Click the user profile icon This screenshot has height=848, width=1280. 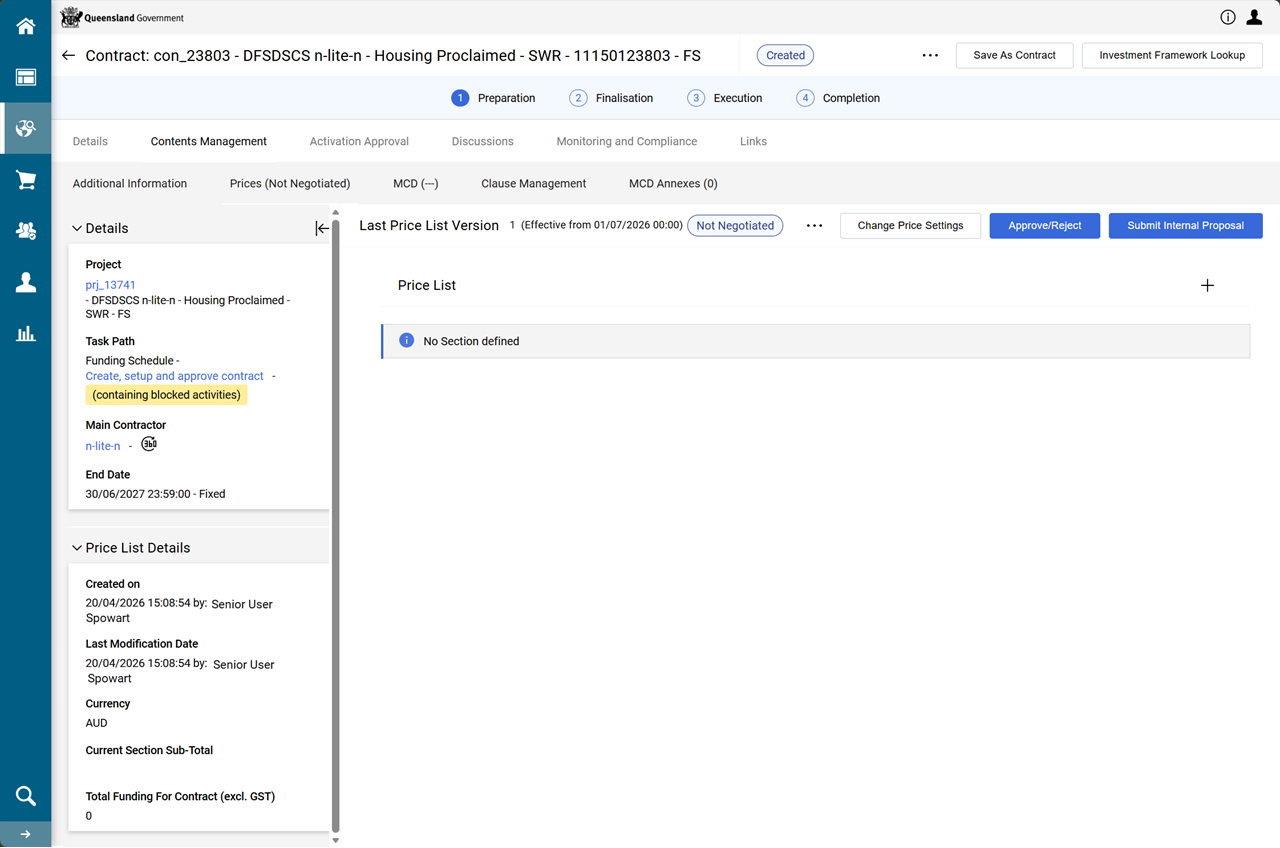[x=1253, y=17]
